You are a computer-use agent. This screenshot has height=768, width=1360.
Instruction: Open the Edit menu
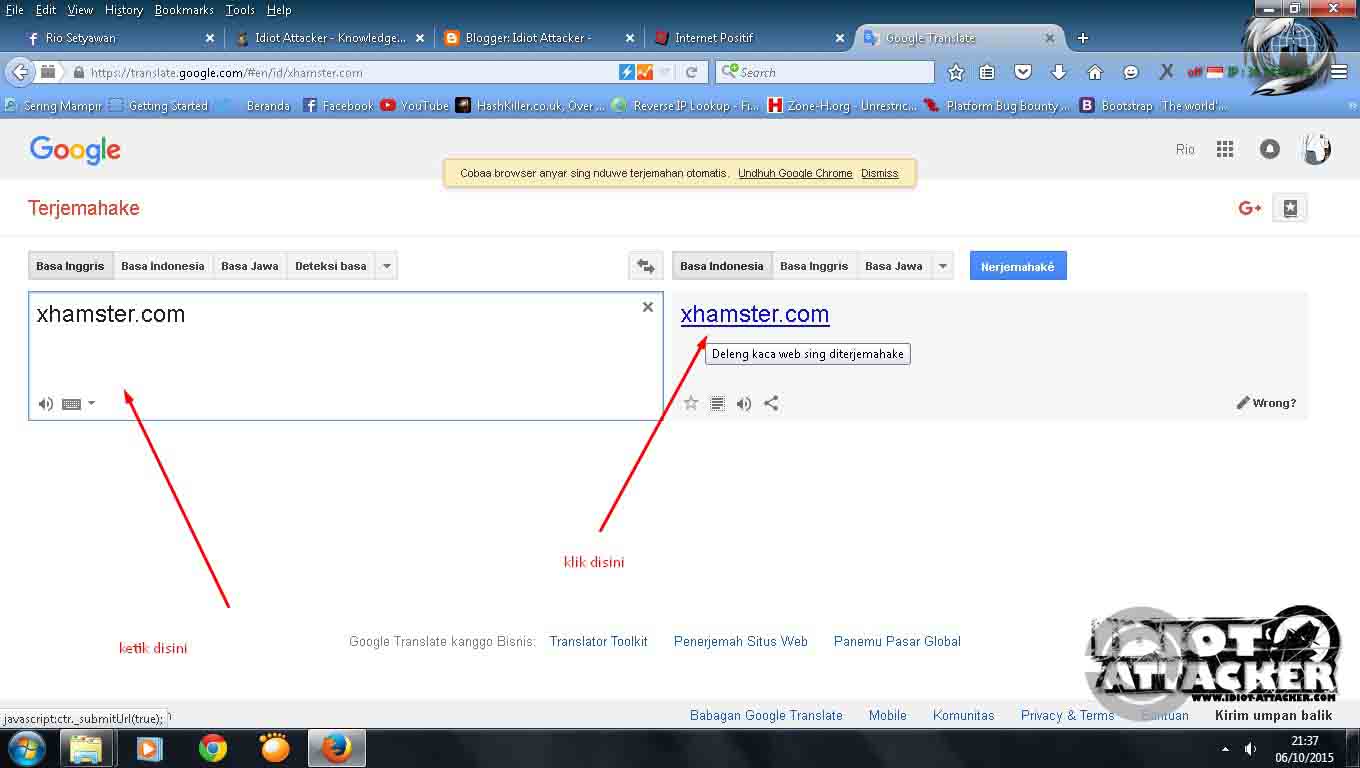pyautogui.click(x=46, y=10)
